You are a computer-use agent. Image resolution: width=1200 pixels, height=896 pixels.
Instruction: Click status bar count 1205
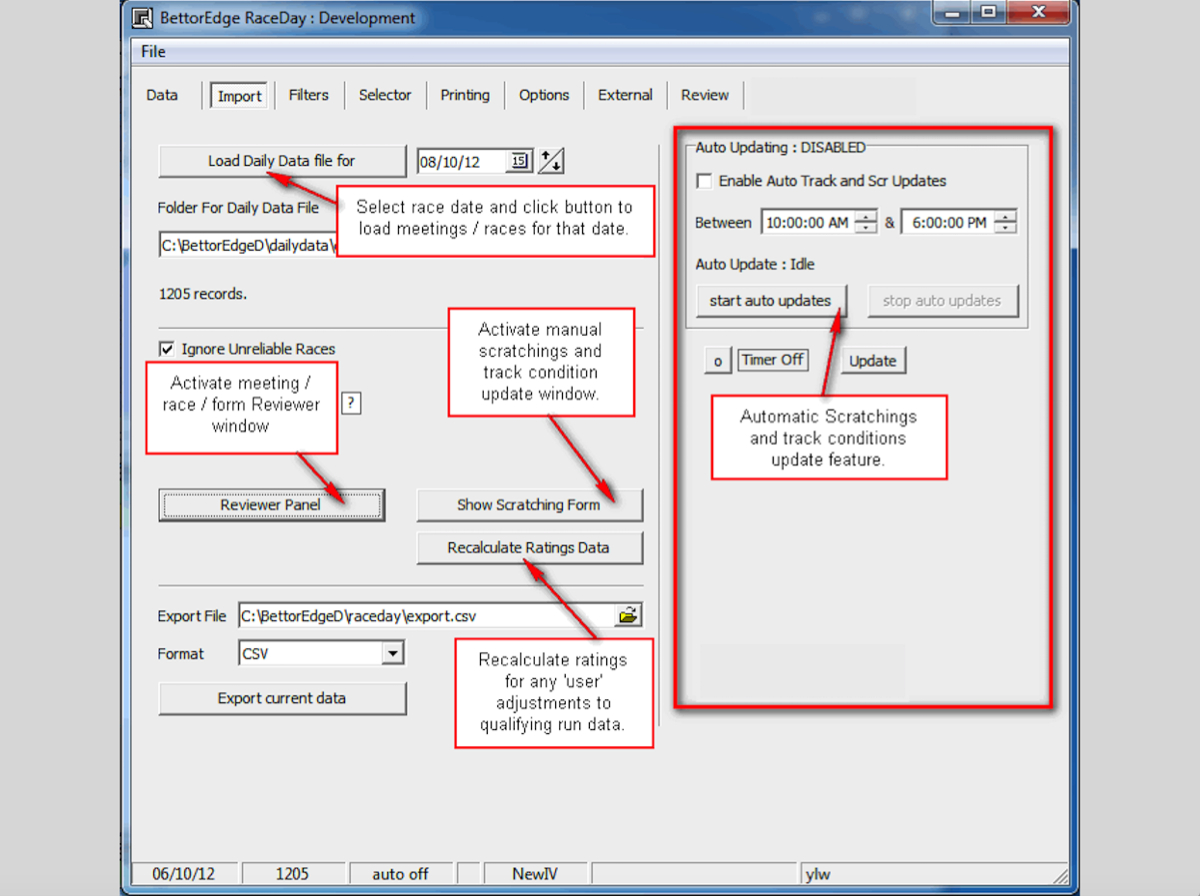coord(292,874)
